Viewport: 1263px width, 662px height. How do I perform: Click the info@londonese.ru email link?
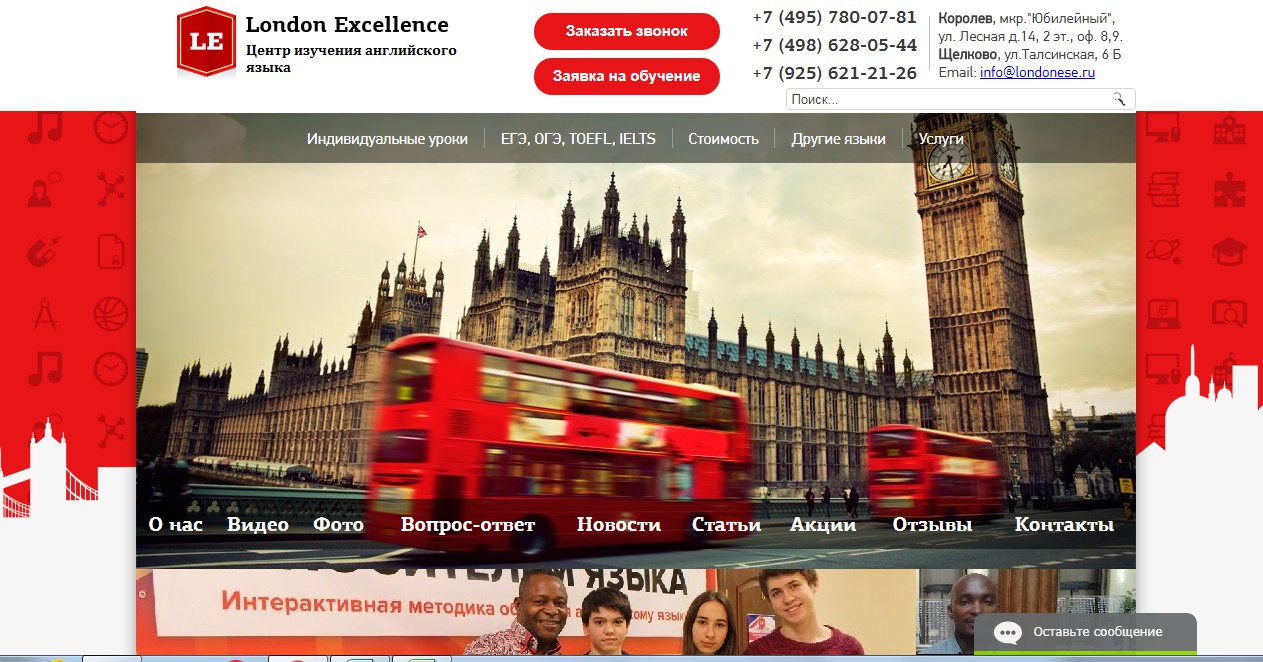click(x=1037, y=72)
